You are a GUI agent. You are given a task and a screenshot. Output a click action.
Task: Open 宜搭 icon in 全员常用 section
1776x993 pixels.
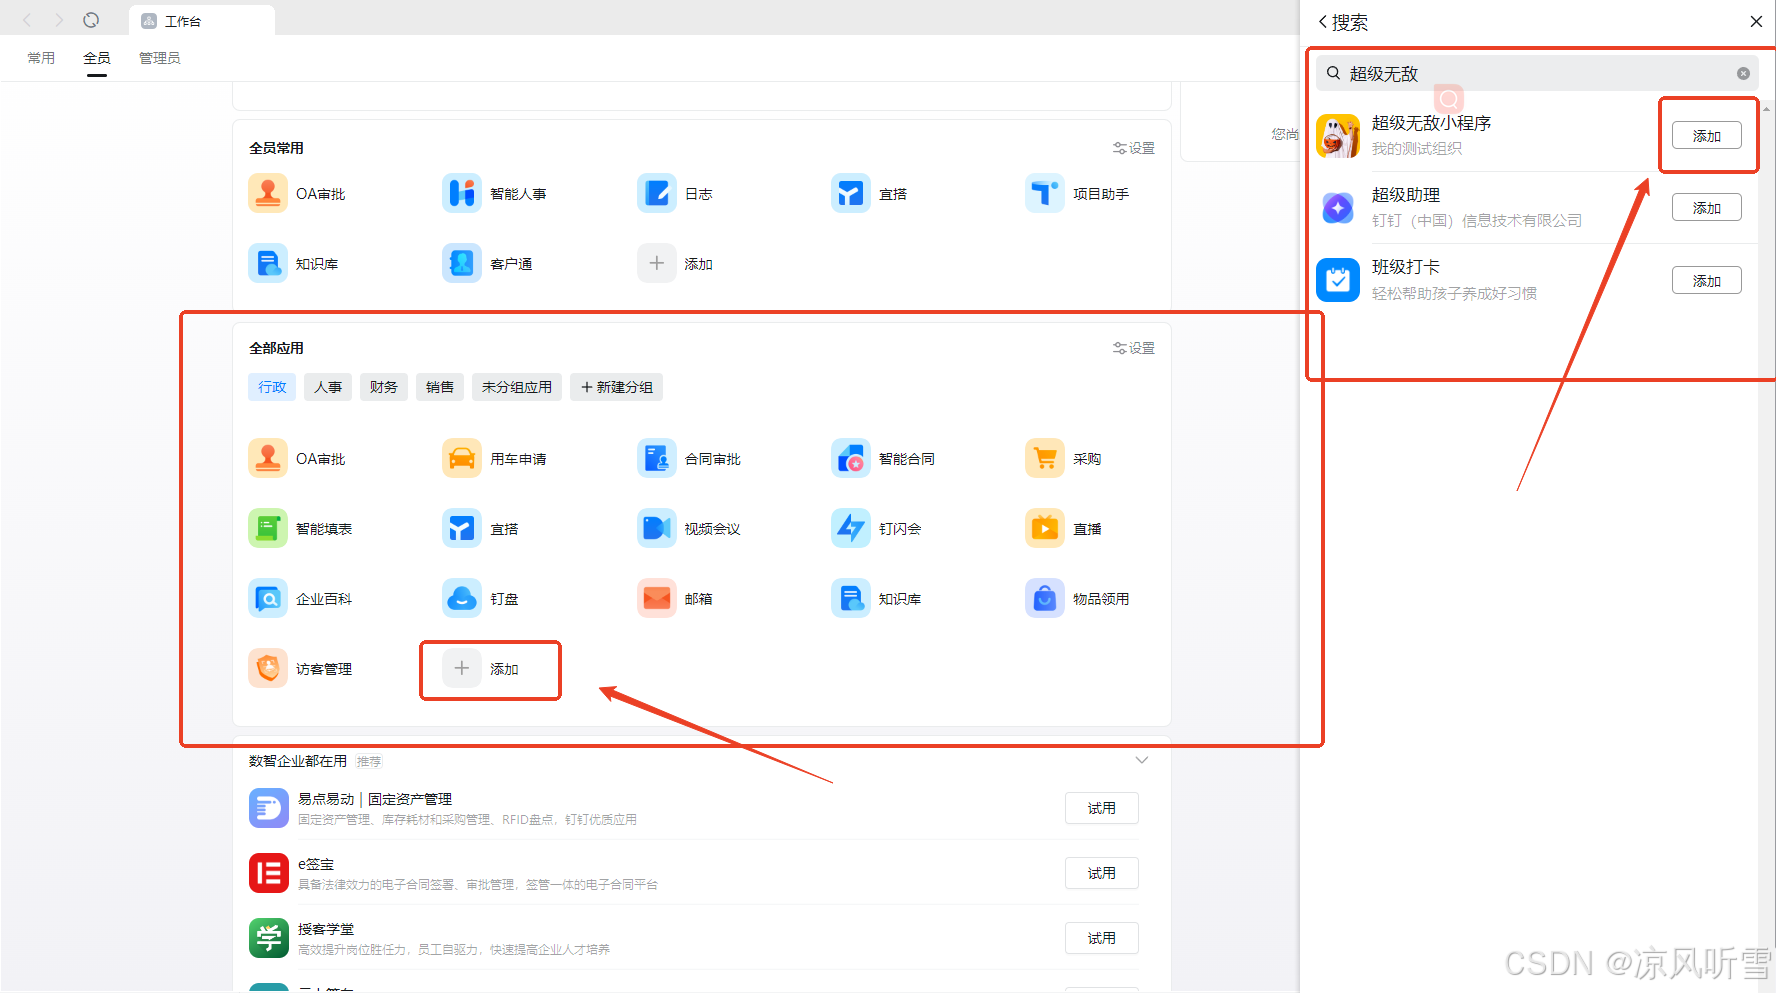(850, 193)
